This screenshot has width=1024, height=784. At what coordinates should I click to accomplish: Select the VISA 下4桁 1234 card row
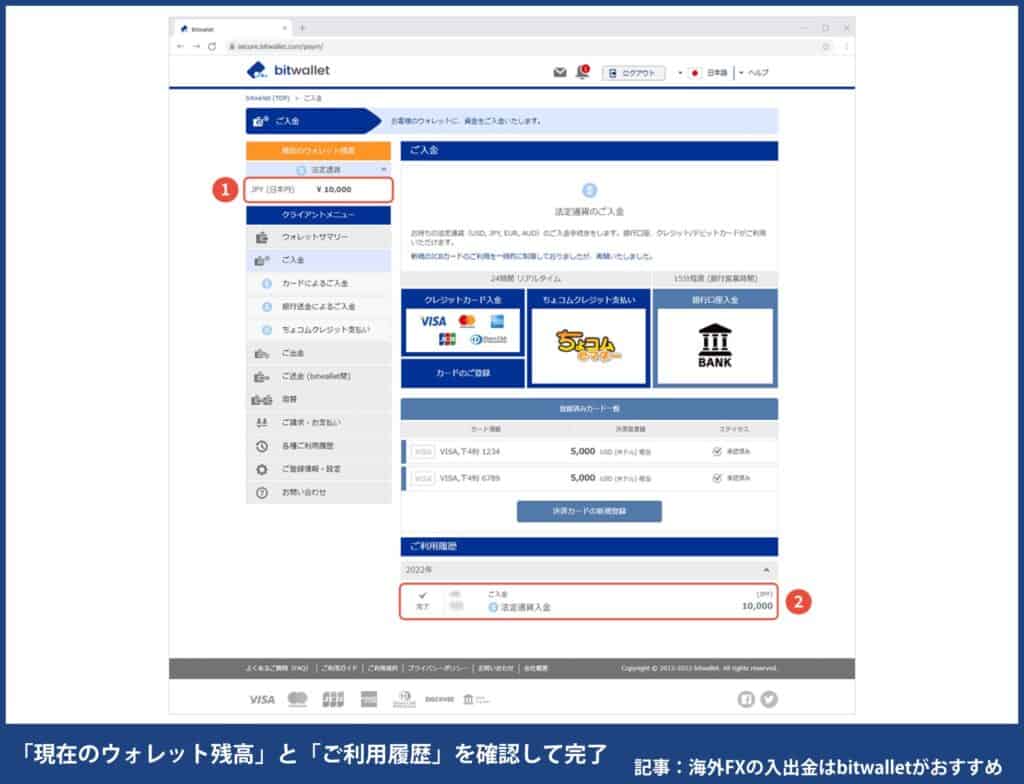(589, 451)
